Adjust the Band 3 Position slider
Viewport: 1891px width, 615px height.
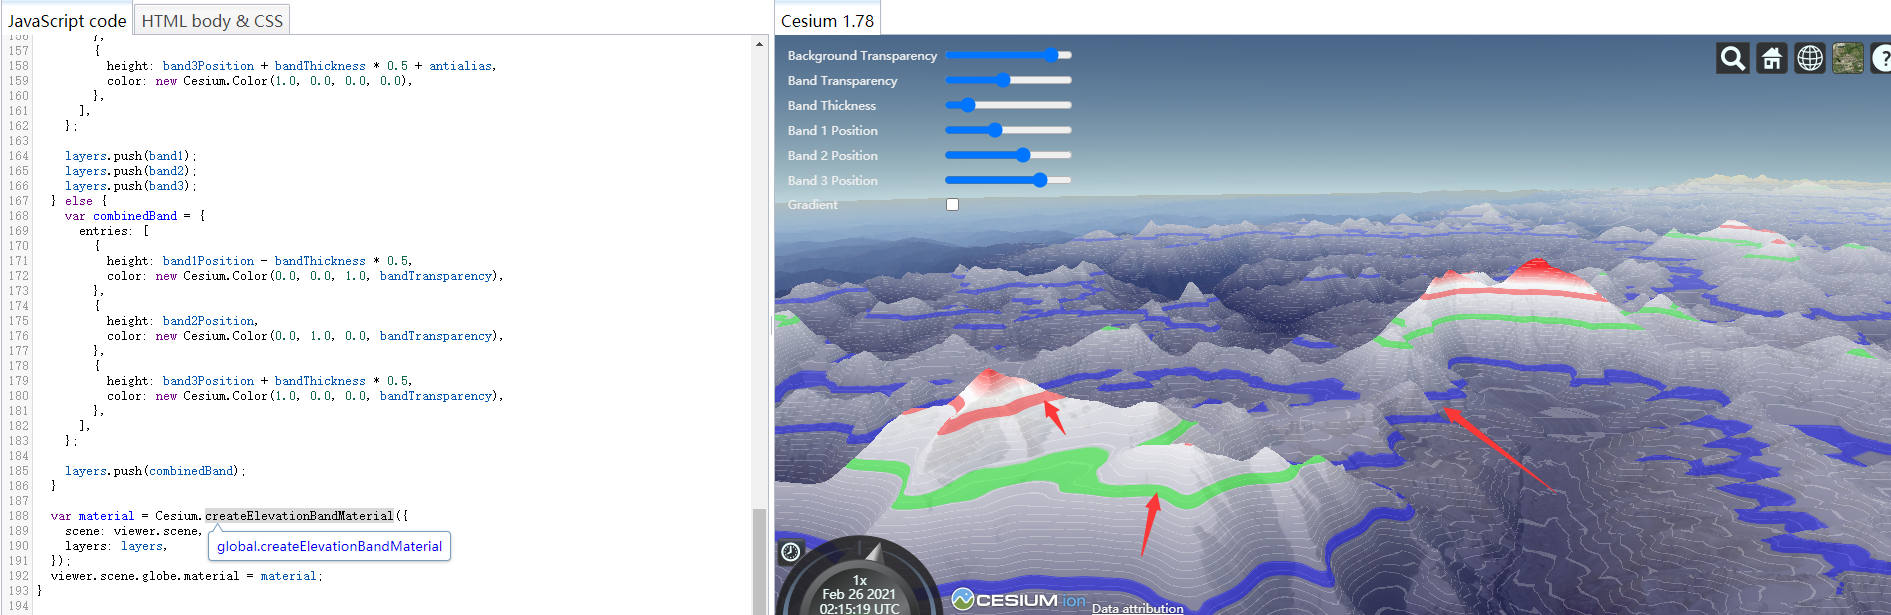click(1008, 180)
